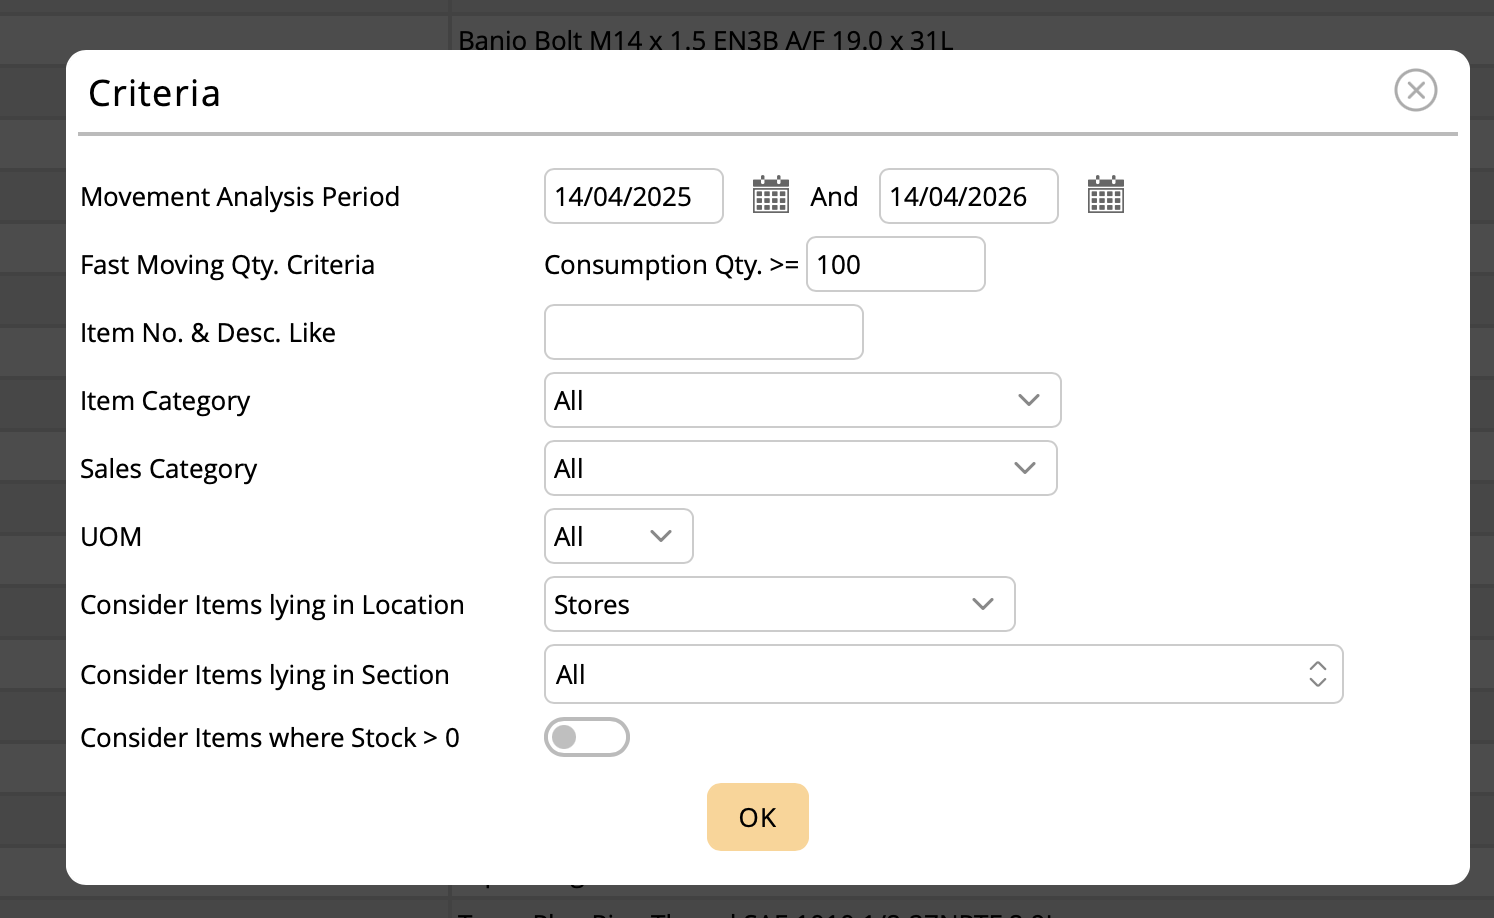1494x918 pixels.
Task: Click the chevron on the Item Category selector
Action: point(1028,400)
